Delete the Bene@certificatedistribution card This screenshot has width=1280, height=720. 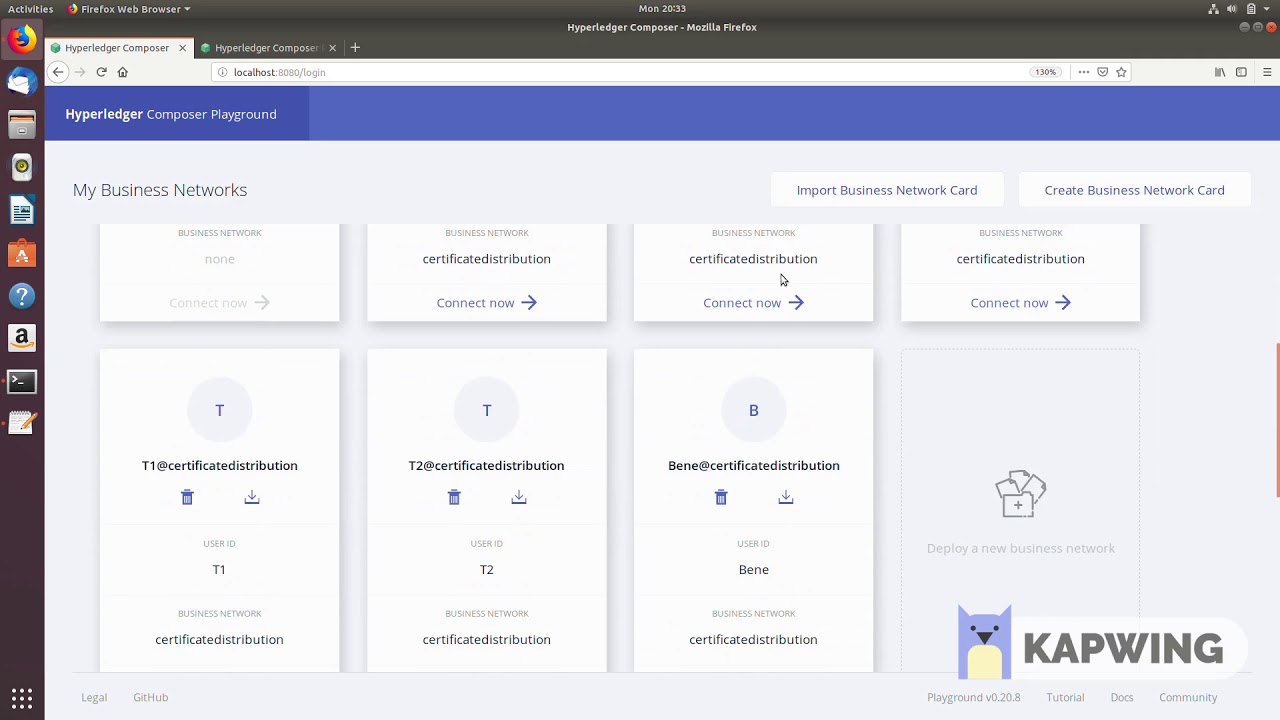[x=721, y=497]
